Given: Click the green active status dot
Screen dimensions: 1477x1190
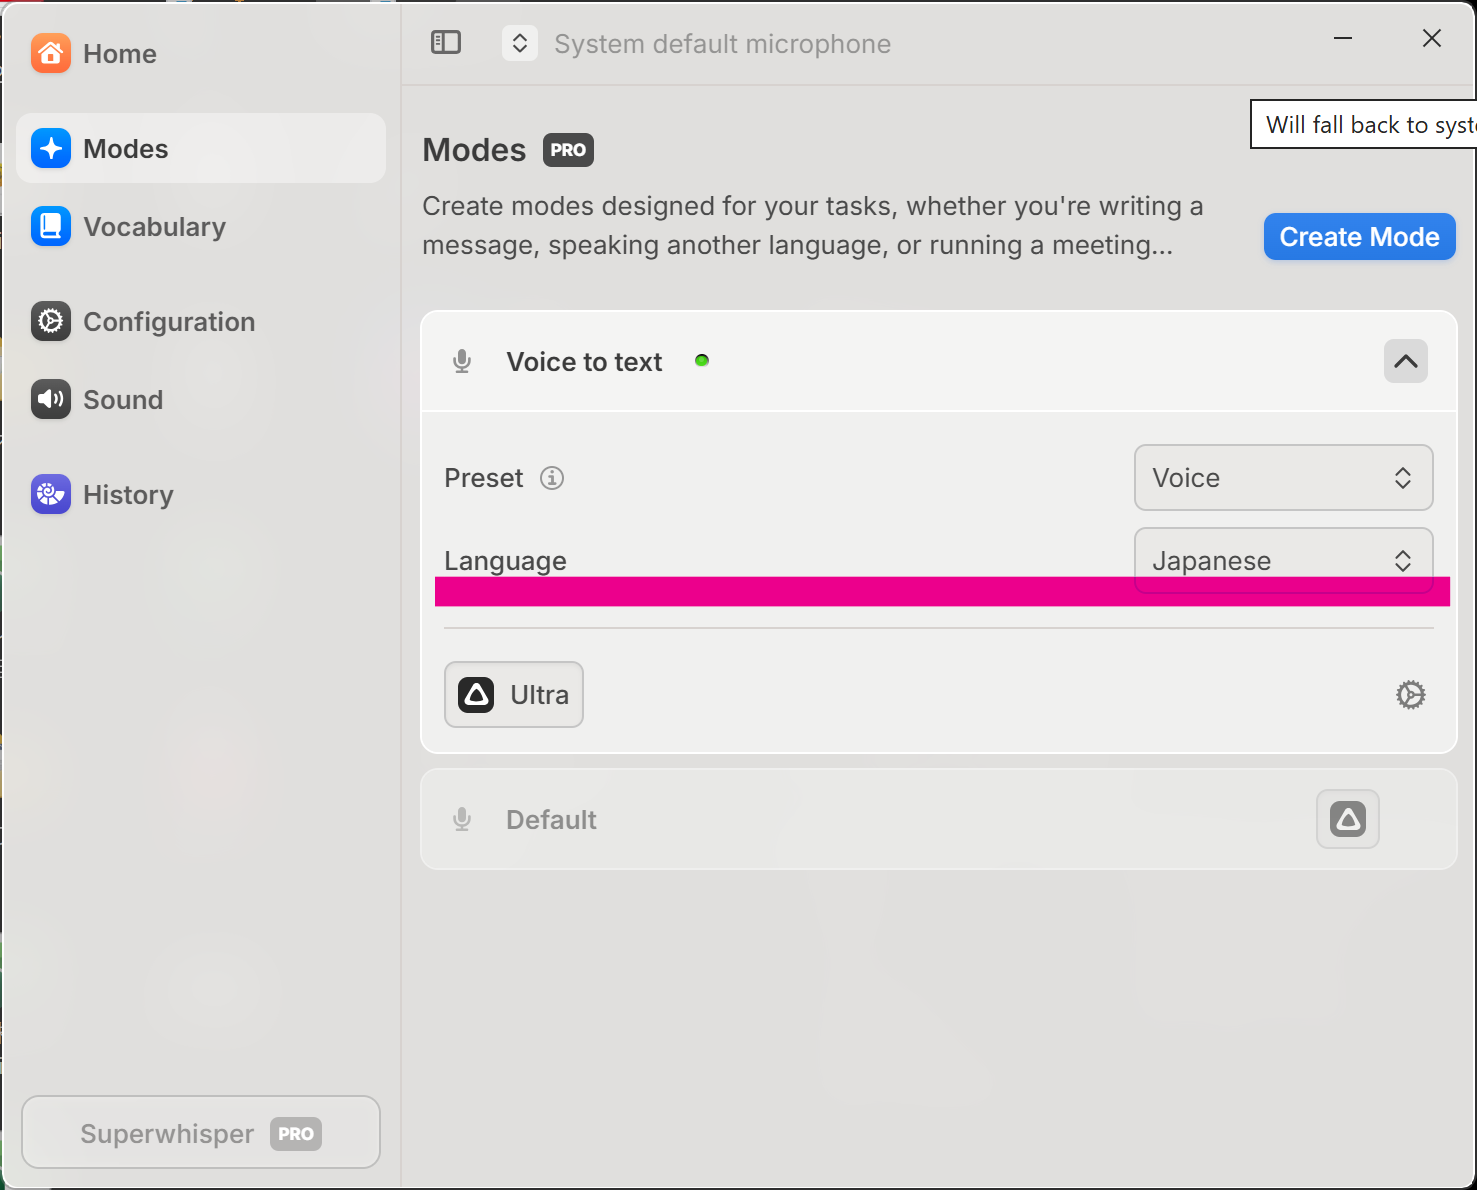Looking at the screenshot, I should (x=702, y=361).
